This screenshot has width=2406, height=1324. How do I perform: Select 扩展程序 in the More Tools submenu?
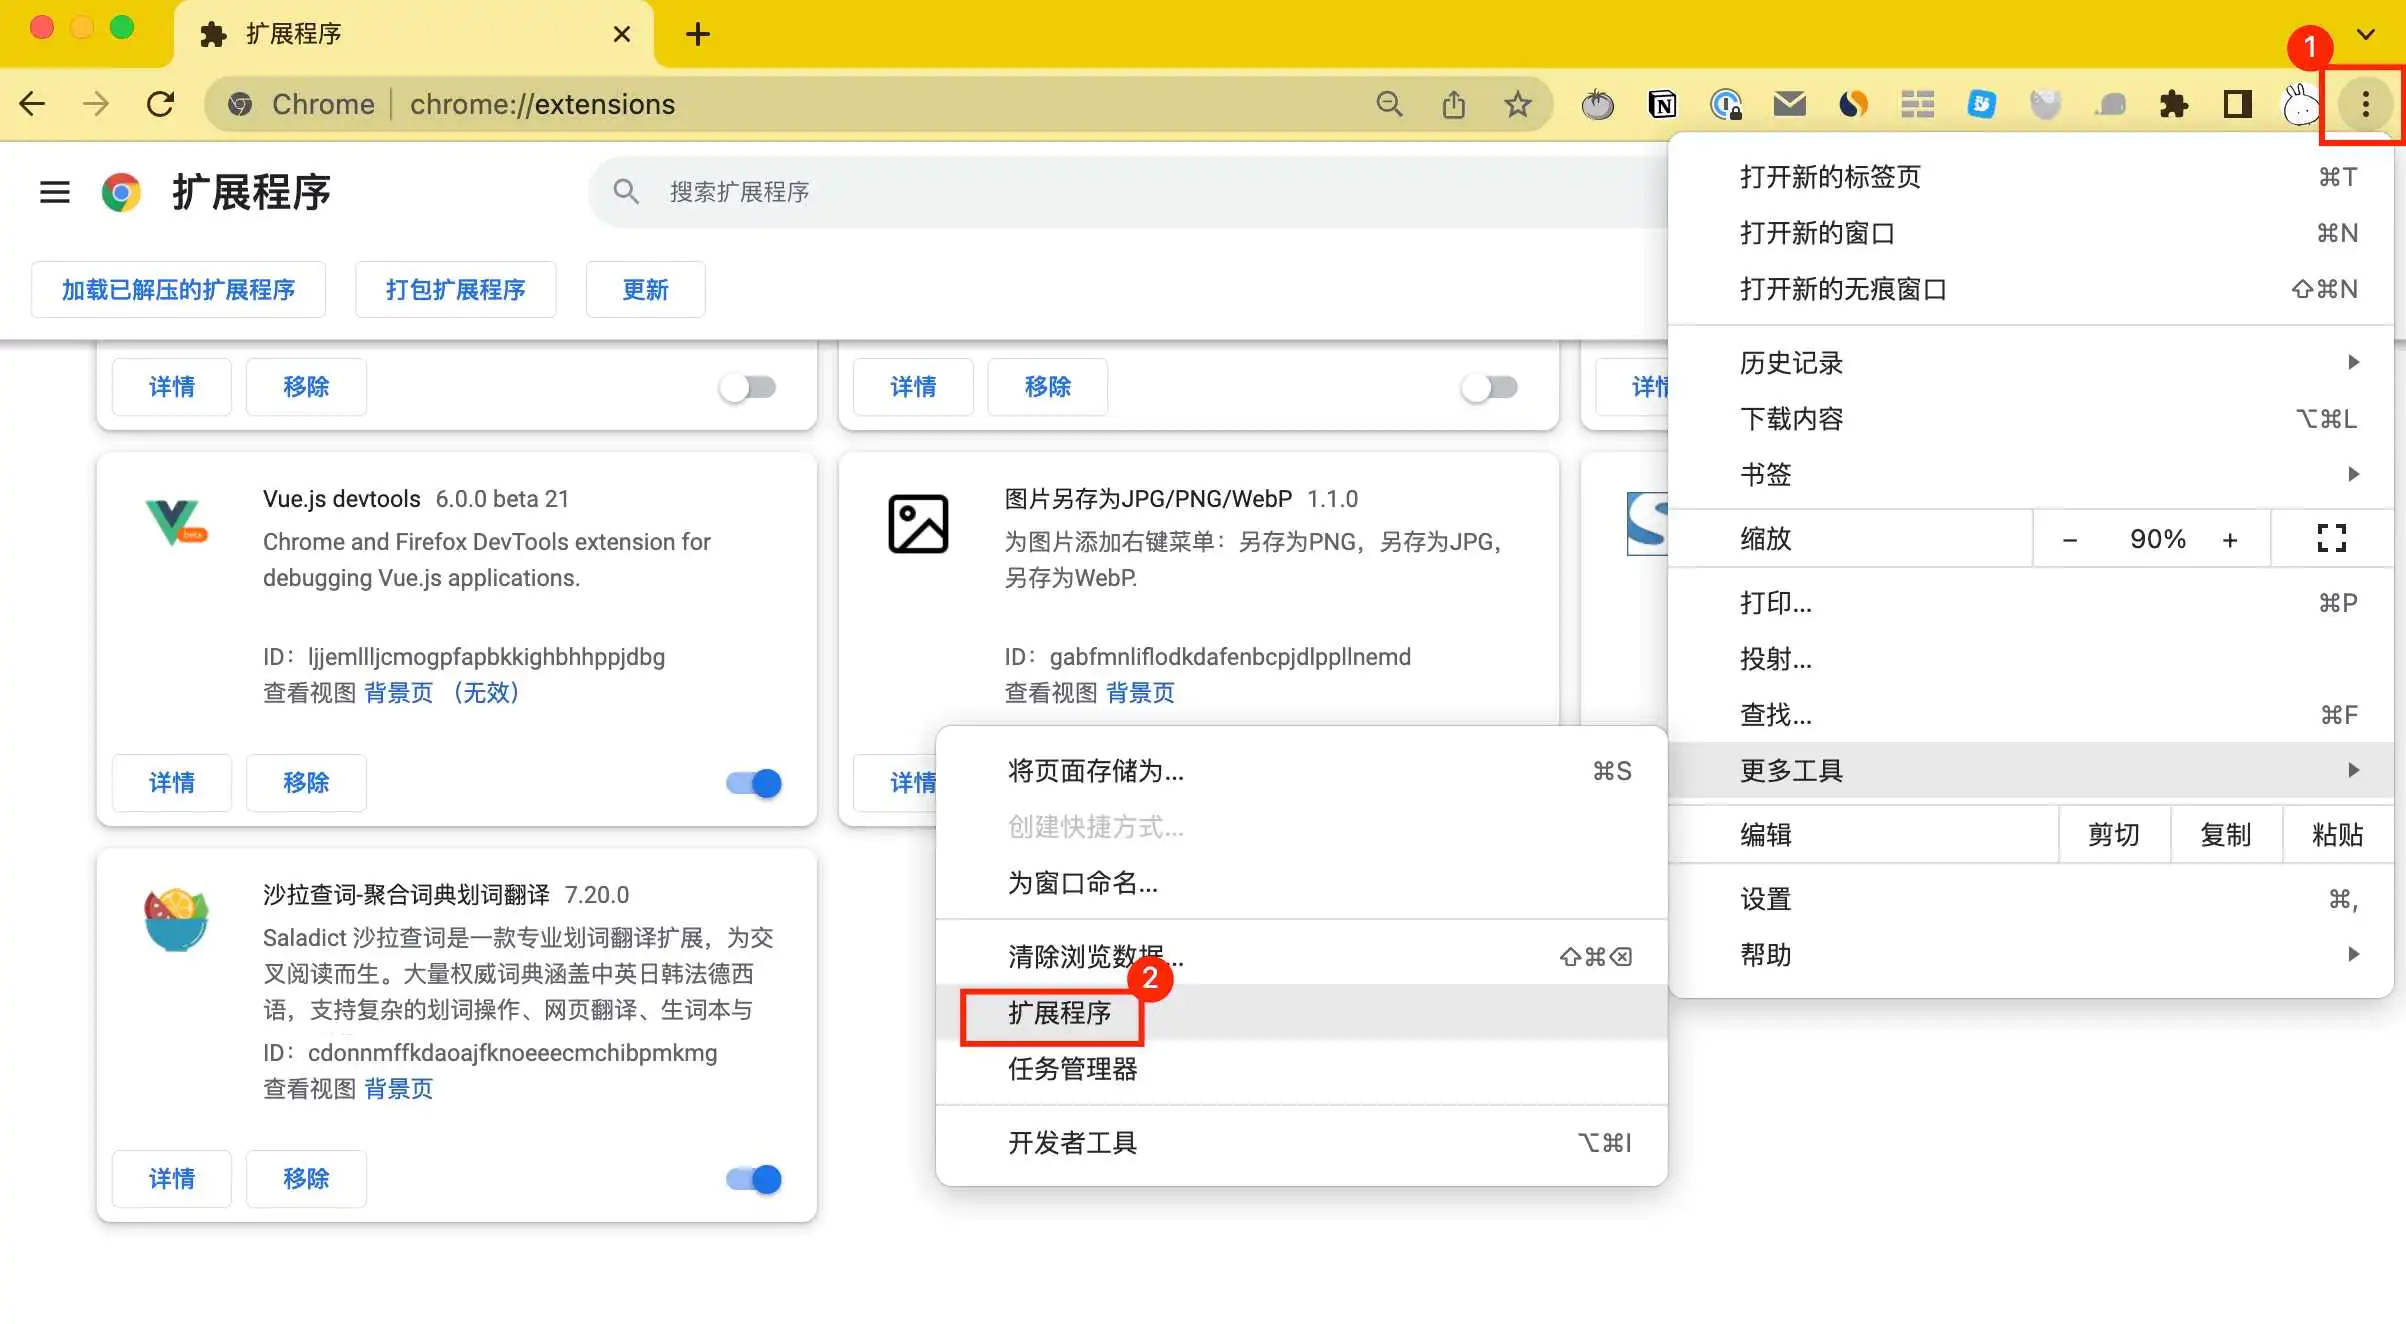tap(1060, 1013)
